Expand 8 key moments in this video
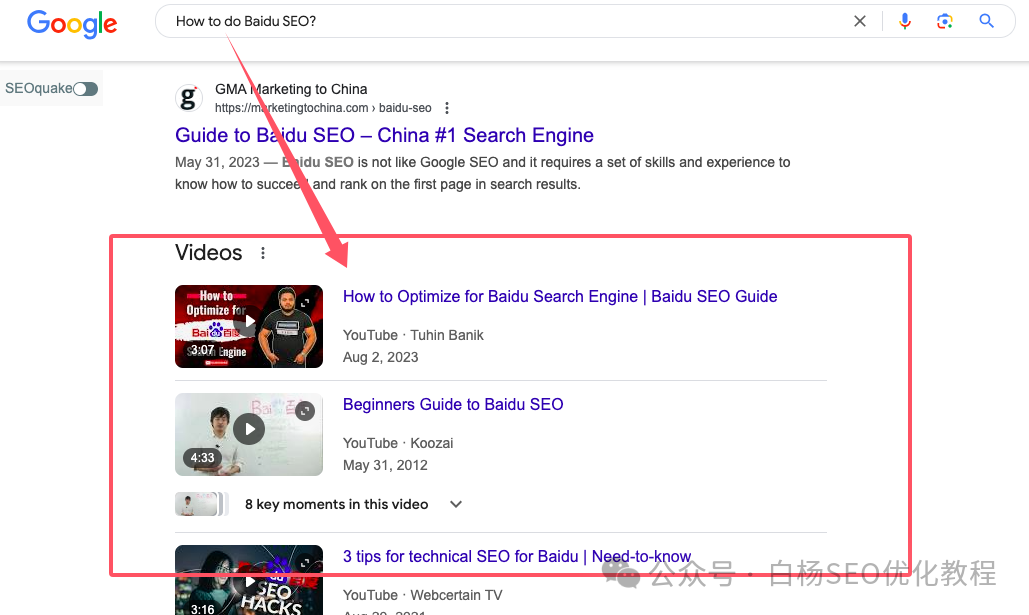Screen dimensions: 1029x615 (455, 504)
